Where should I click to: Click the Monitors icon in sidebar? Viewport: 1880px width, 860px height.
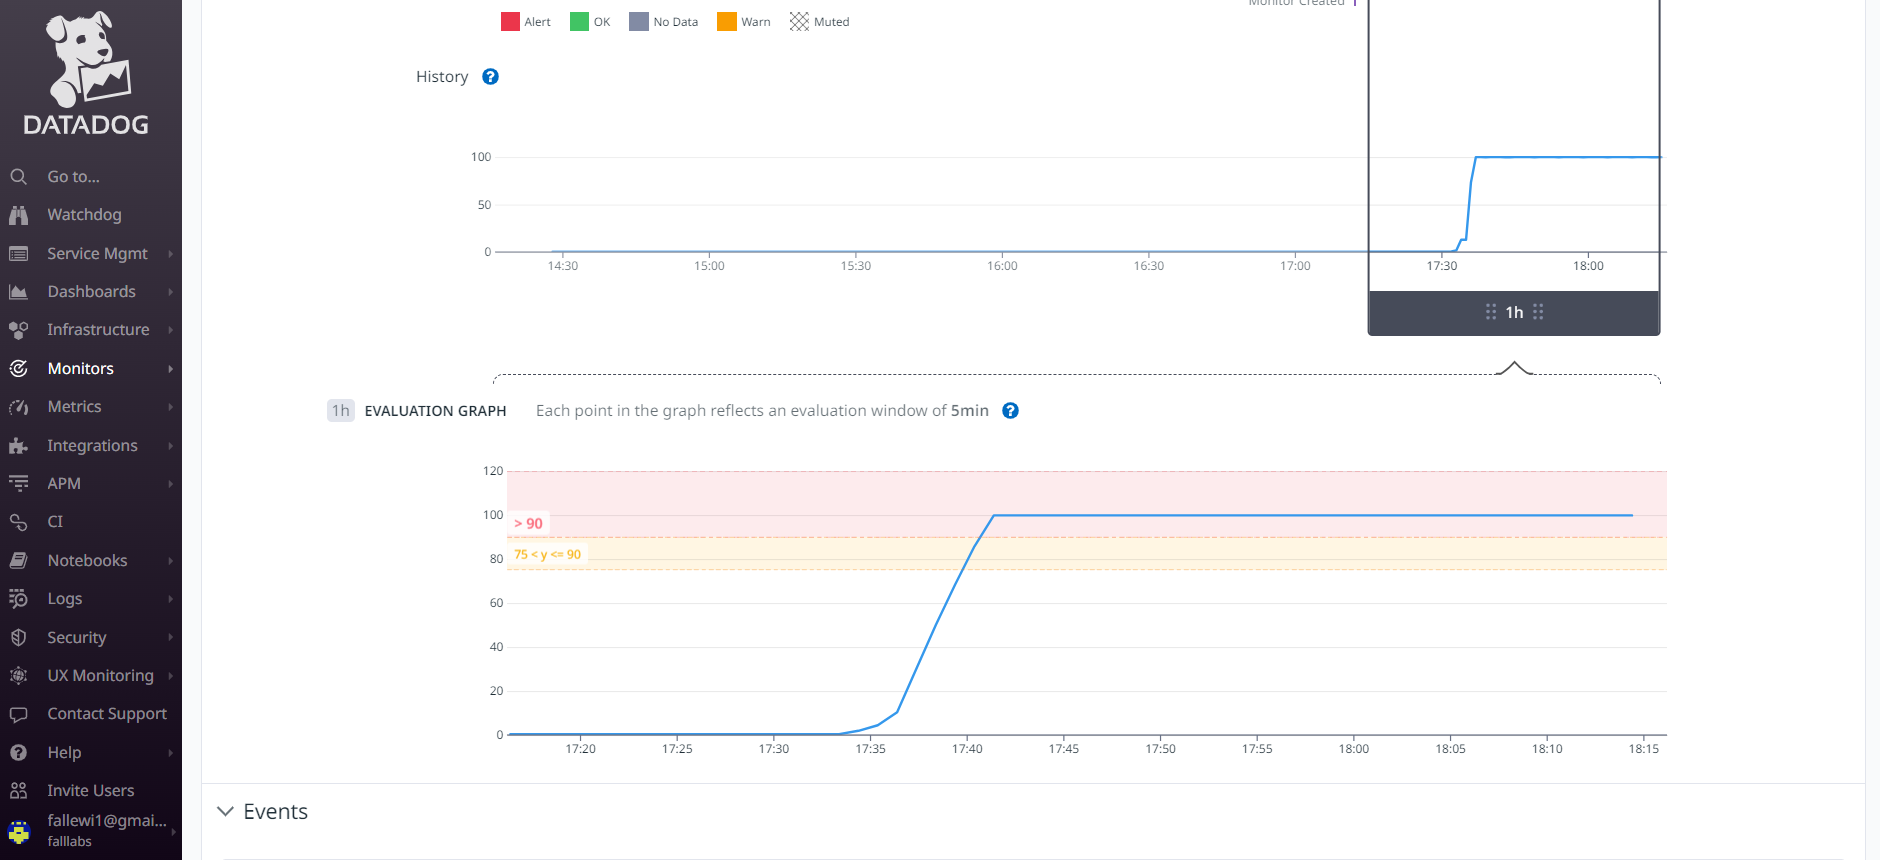(18, 369)
